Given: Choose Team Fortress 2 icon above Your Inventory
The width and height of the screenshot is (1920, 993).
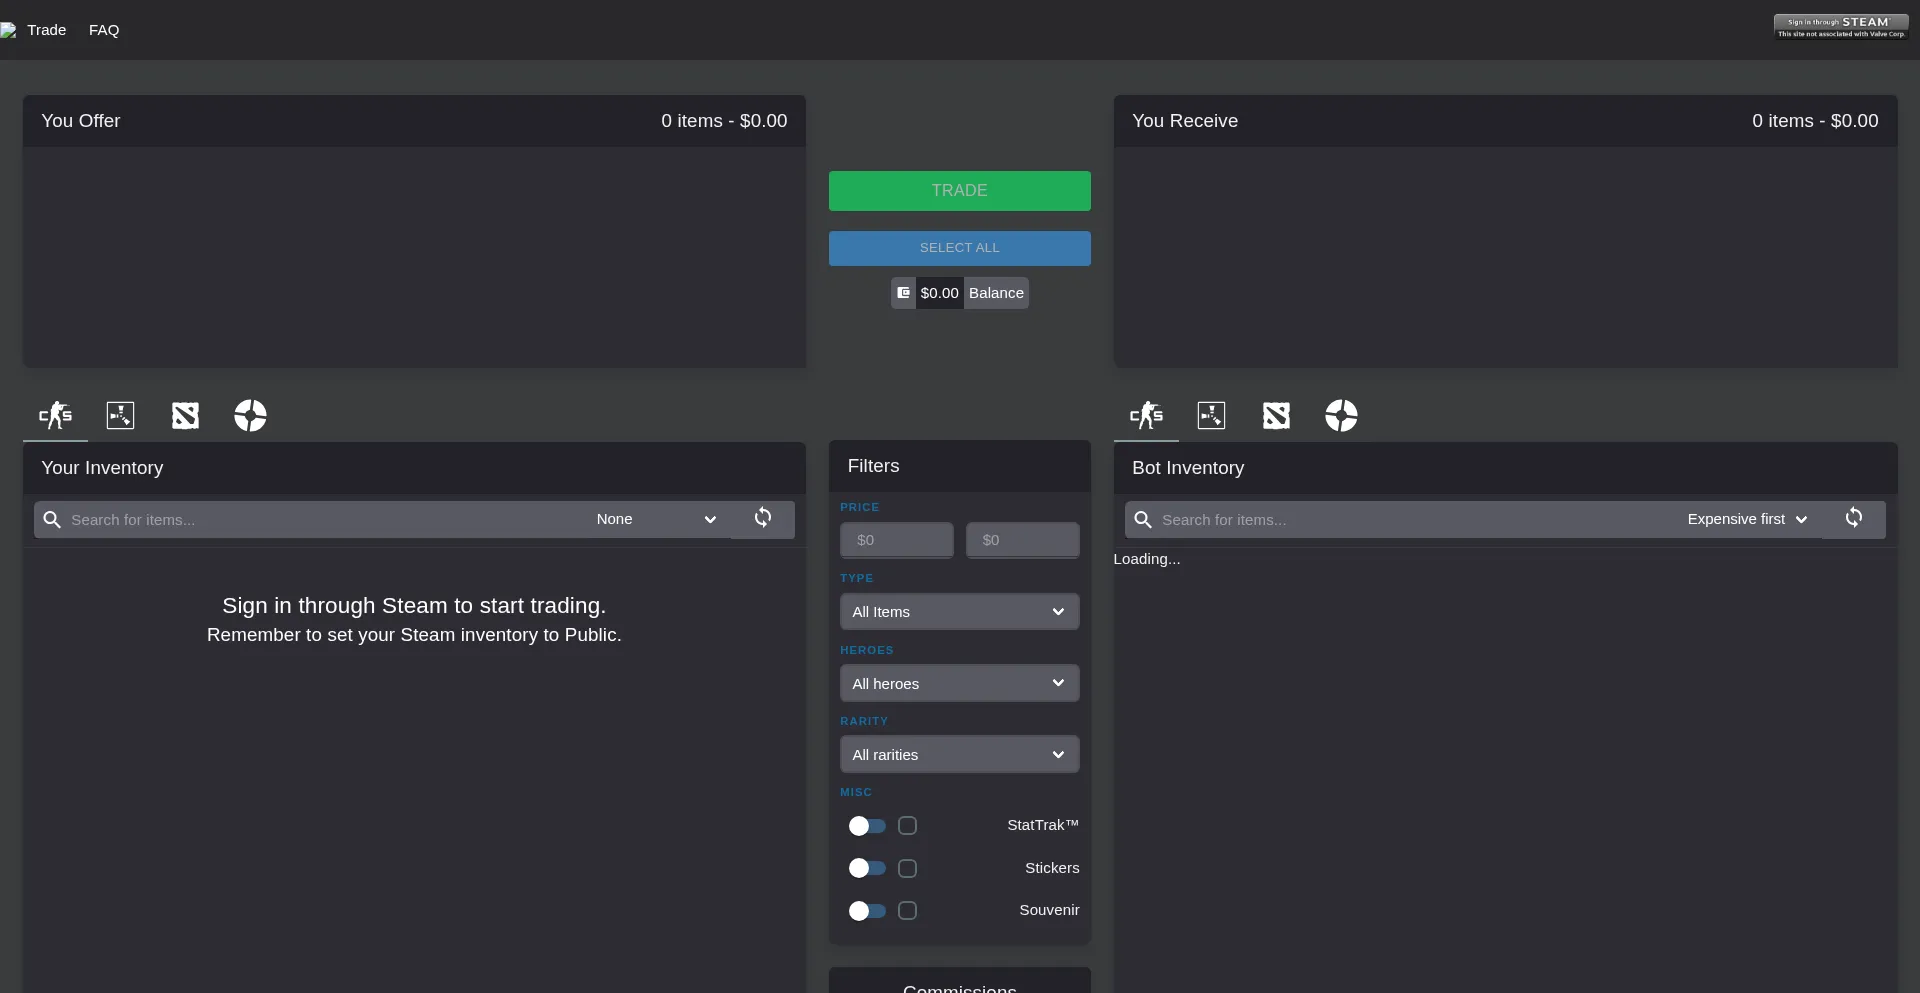Looking at the screenshot, I should 250,415.
